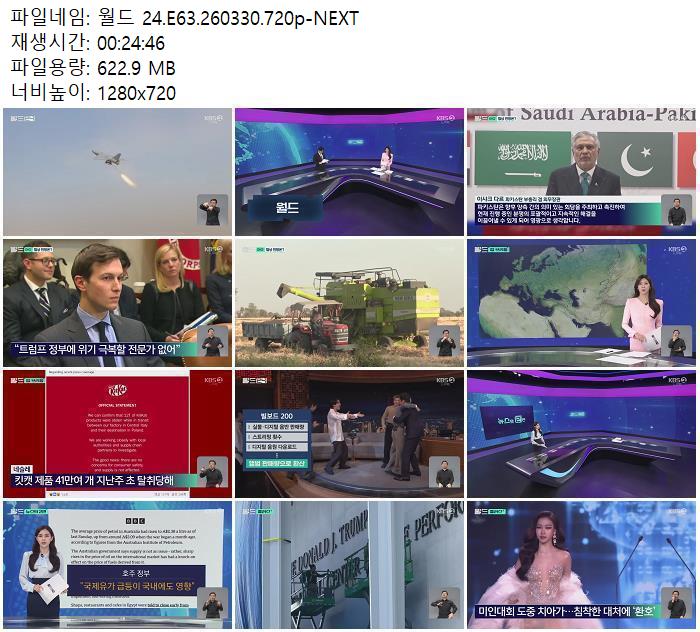Screen dimensions: 700x632
Task: Select the Saudi Arabia flag in press conference frame
Action: click(522, 155)
